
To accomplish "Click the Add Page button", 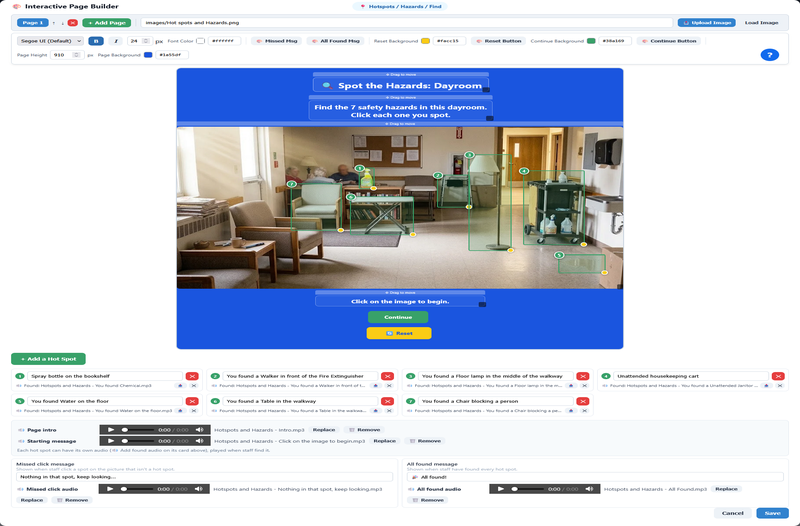I will tap(107, 23).
